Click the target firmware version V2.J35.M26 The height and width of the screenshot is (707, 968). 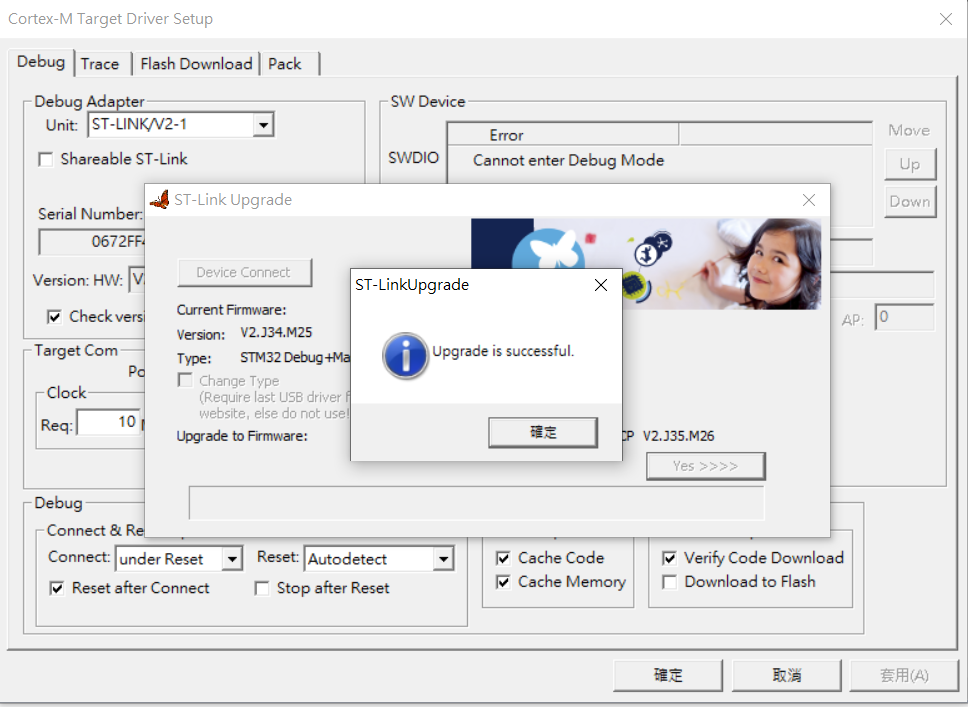(x=678, y=436)
